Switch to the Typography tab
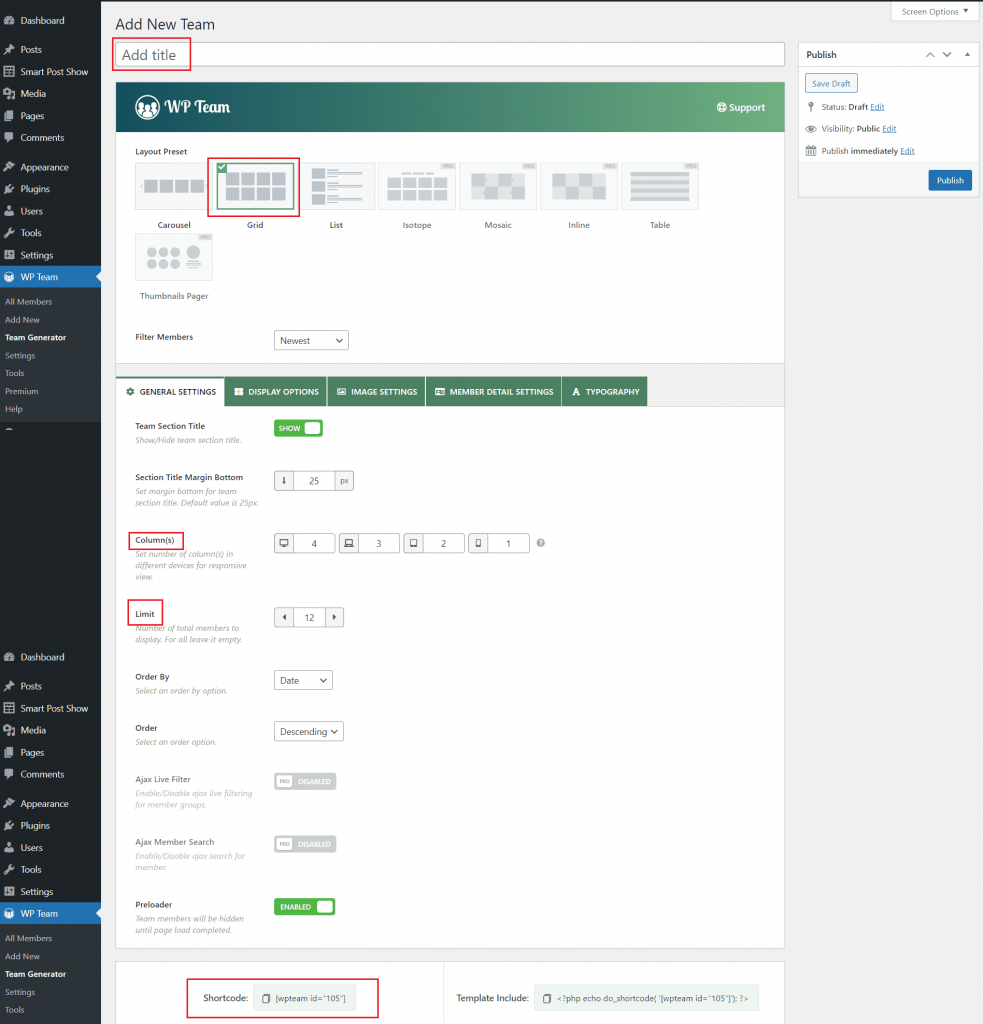This screenshot has height=1024, width=983. click(605, 392)
